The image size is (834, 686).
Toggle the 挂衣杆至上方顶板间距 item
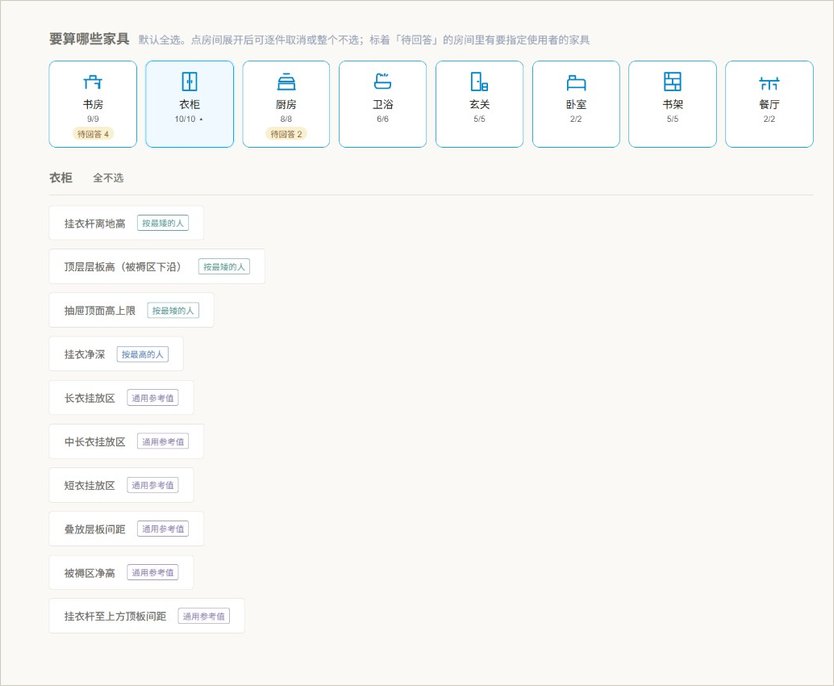click(147, 616)
